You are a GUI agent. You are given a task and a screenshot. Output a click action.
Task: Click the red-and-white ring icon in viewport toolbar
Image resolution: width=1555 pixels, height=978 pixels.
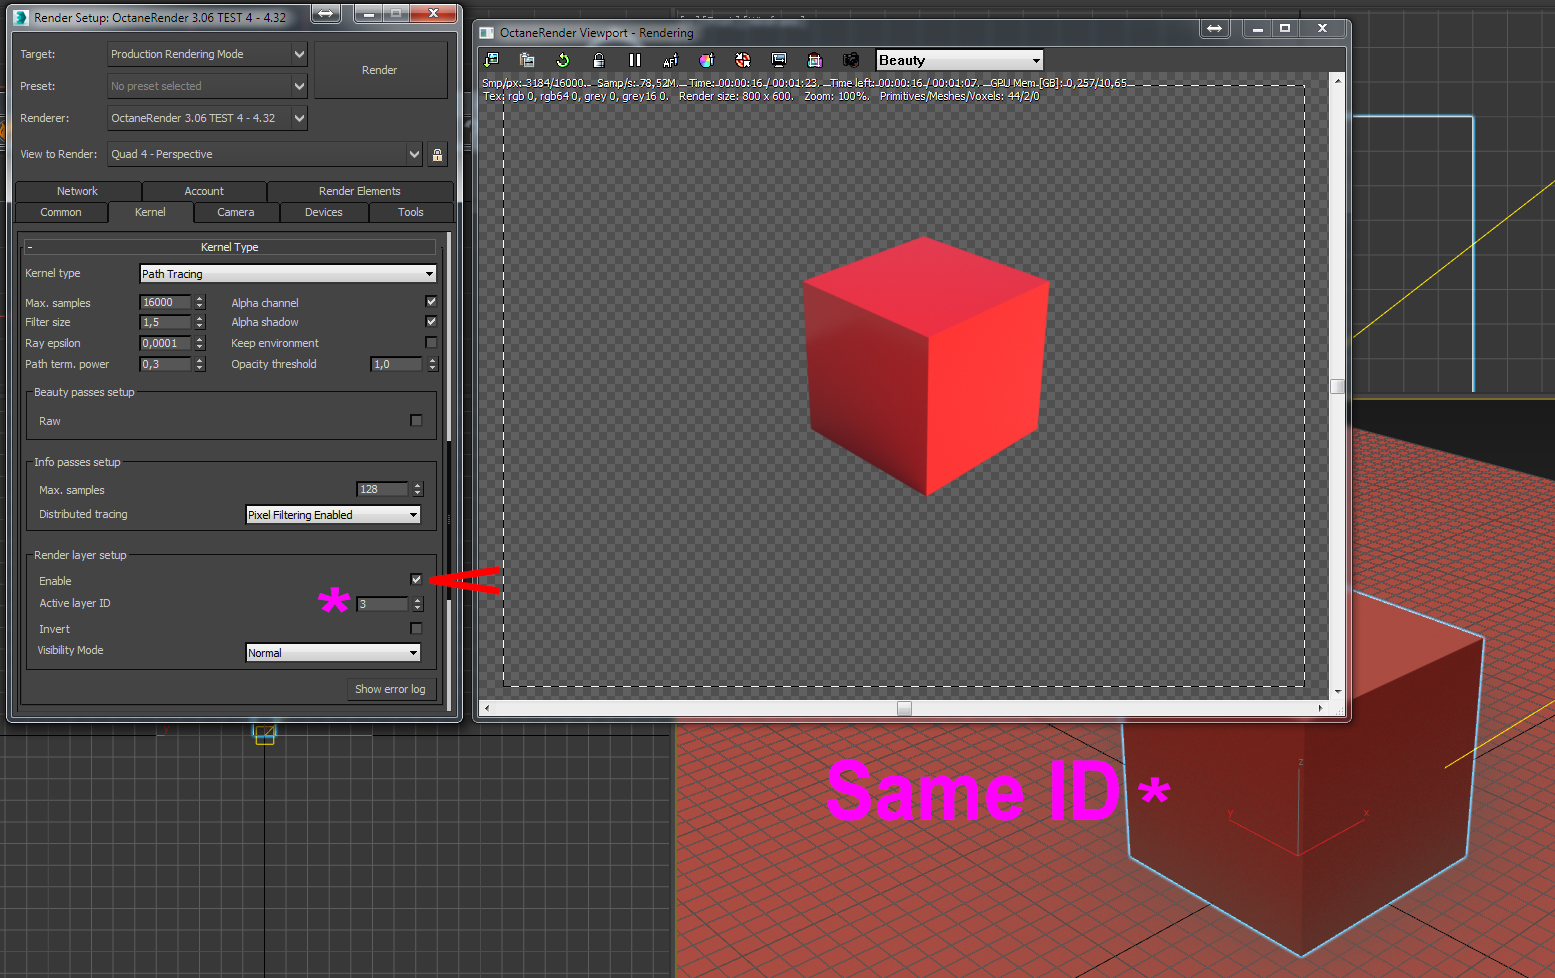click(x=743, y=60)
